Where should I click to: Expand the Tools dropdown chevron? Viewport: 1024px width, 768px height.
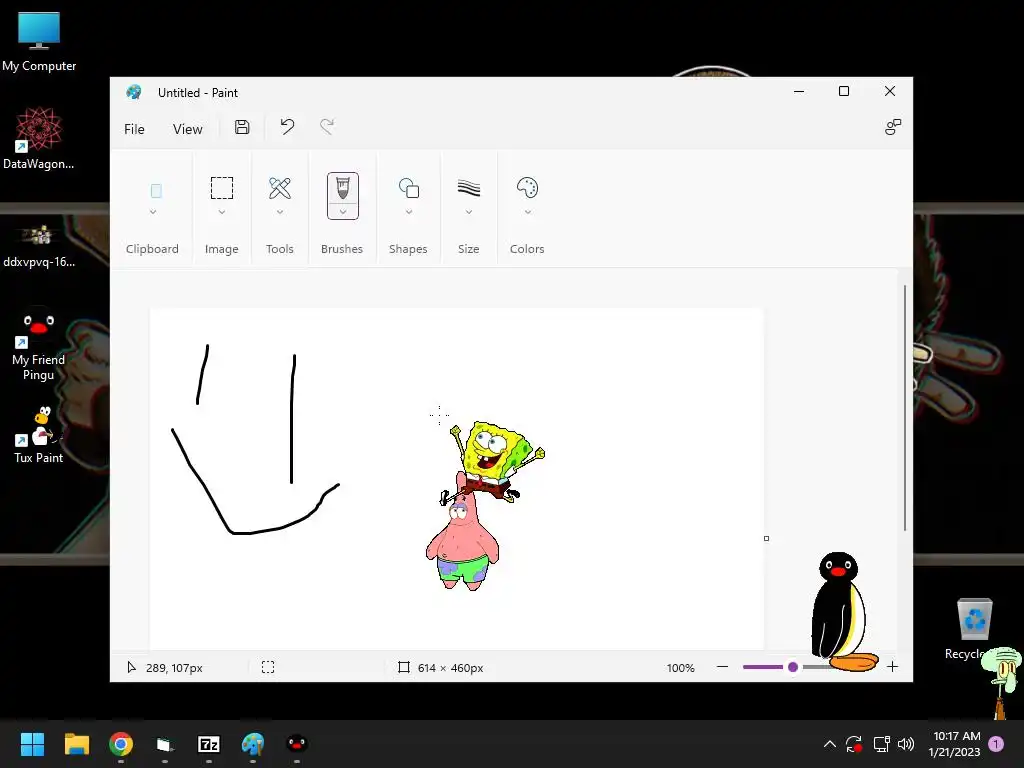[x=280, y=212]
